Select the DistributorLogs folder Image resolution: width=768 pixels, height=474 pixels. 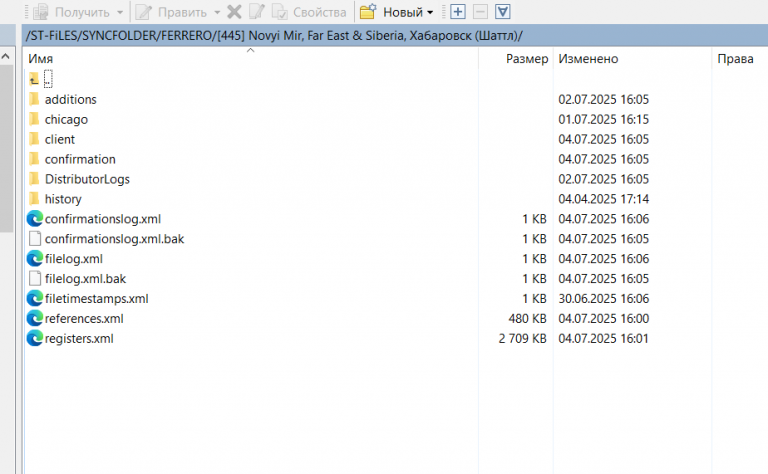click(x=87, y=179)
